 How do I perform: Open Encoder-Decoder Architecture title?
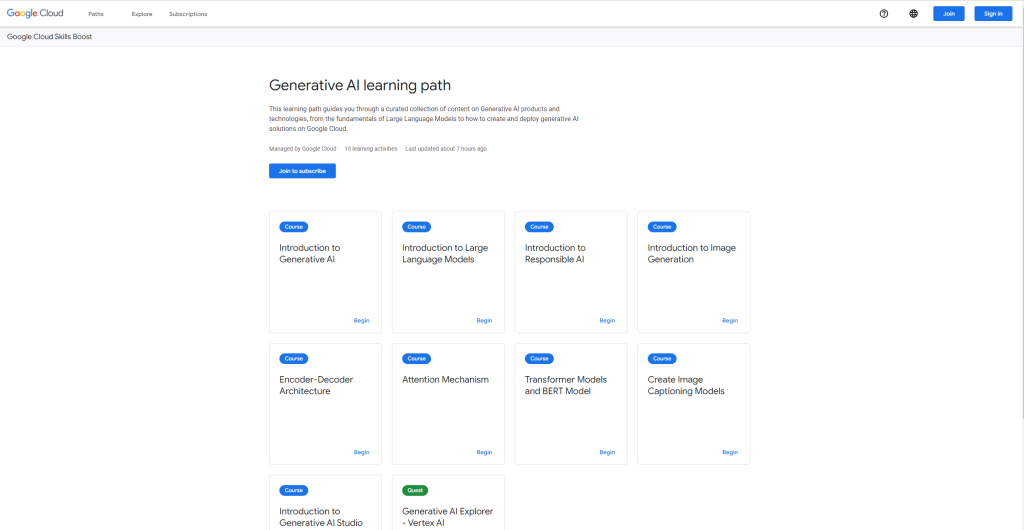coord(316,385)
